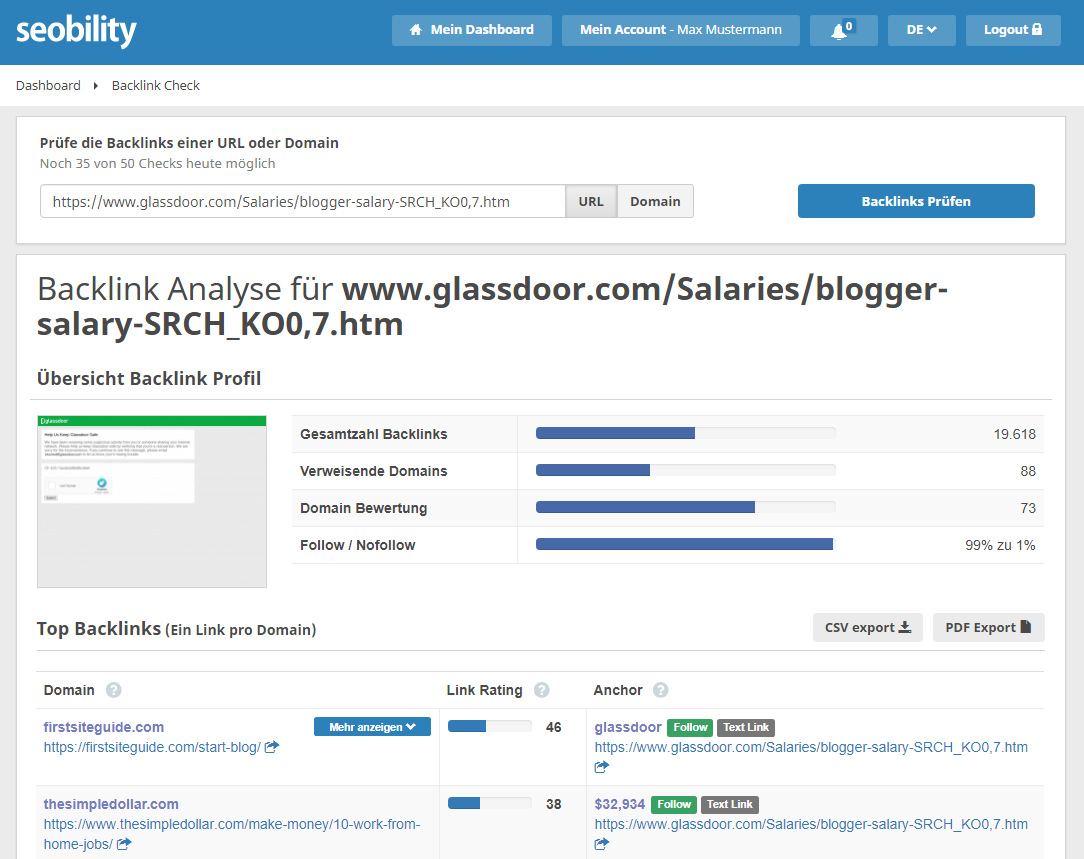Click the seobility logo

click(x=76, y=31)
